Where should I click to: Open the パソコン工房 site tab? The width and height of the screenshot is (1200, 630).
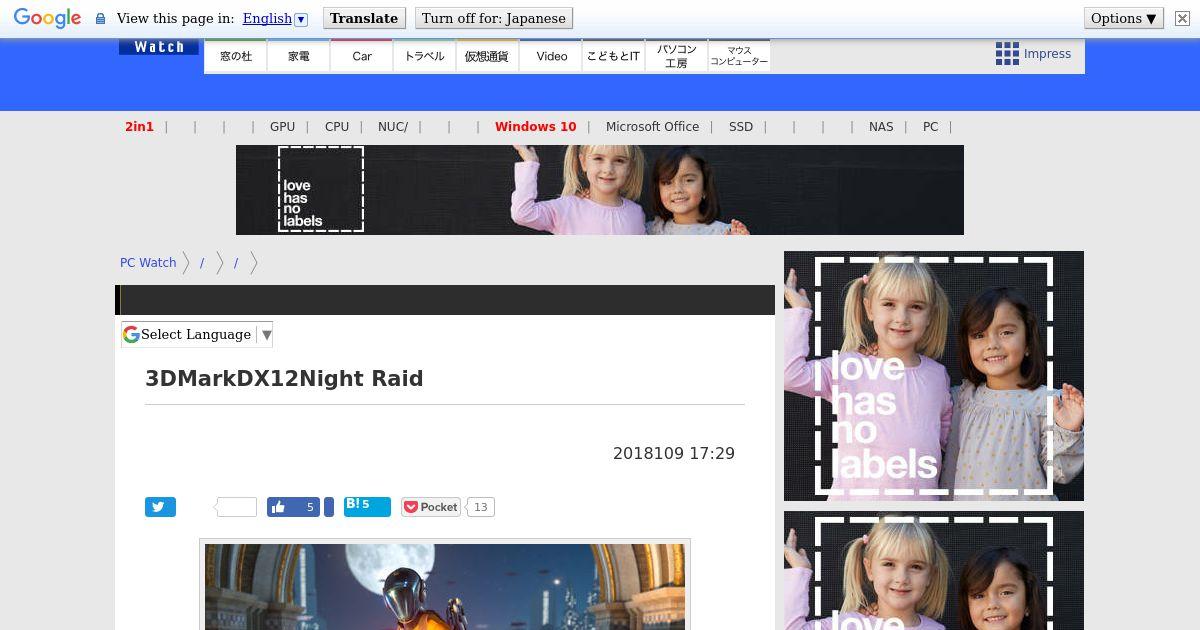[x=676, y=56]
